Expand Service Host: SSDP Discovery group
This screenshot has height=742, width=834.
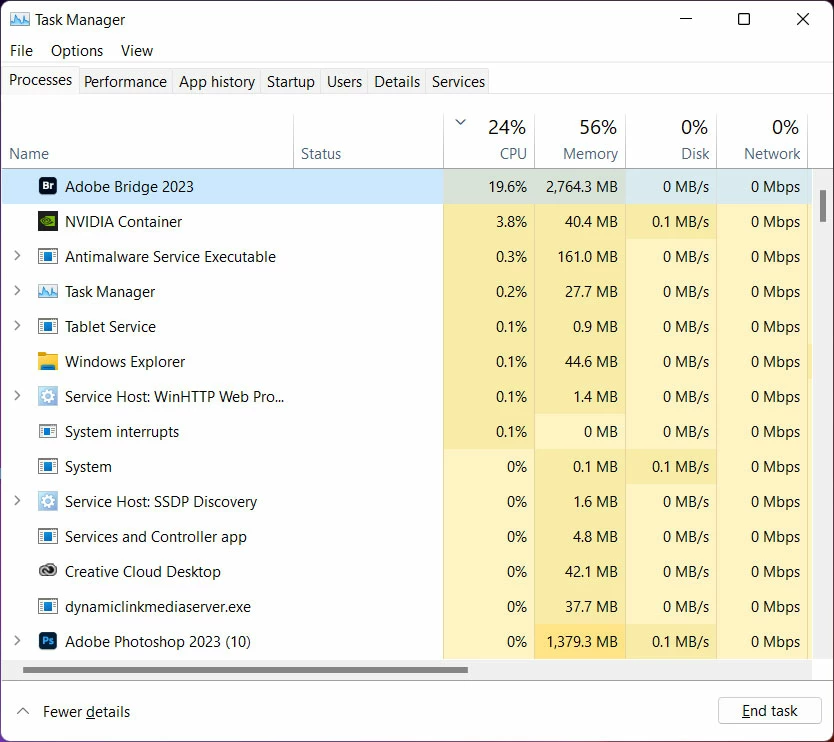pyautogui.click(x=17, y=501)
